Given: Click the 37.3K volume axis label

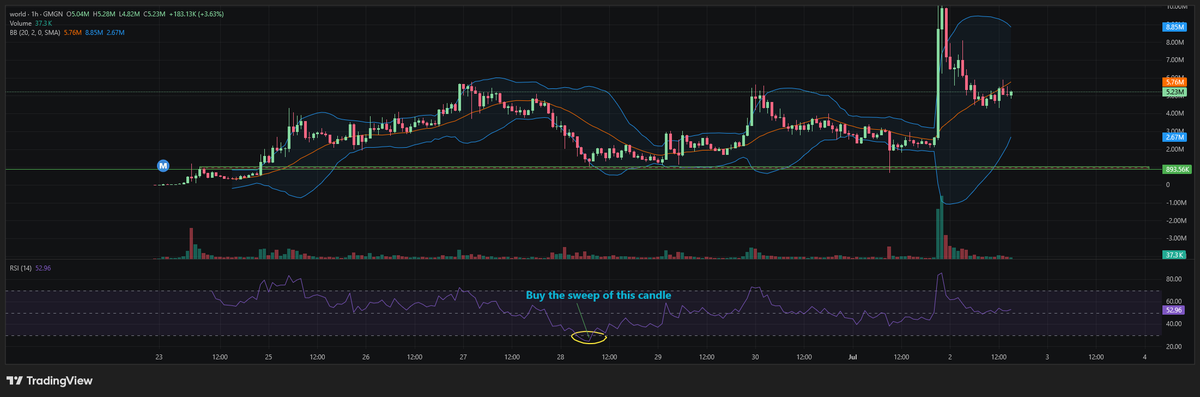Looking at the screenshot, I should click(1175, 255).
